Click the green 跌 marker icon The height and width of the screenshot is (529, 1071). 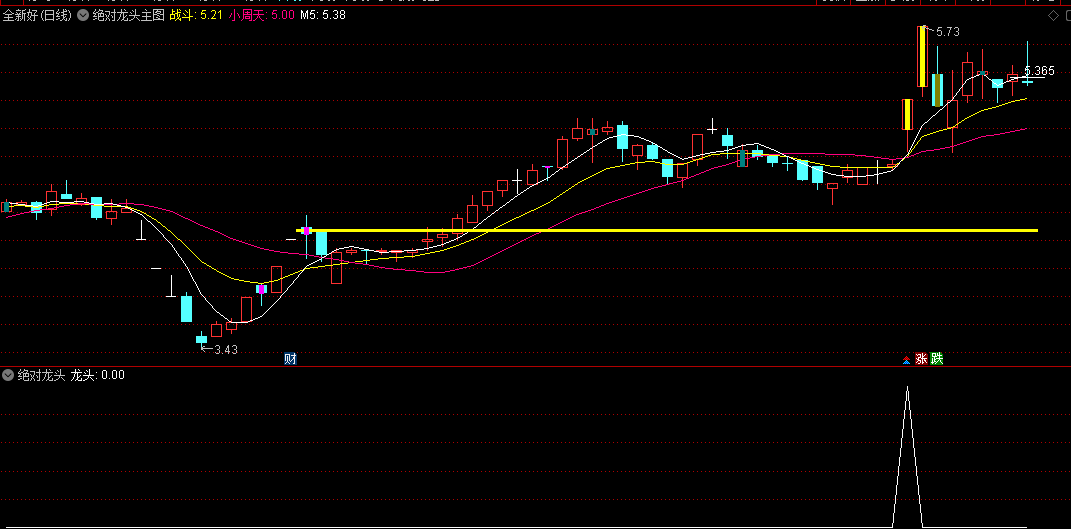pos(936,358)
